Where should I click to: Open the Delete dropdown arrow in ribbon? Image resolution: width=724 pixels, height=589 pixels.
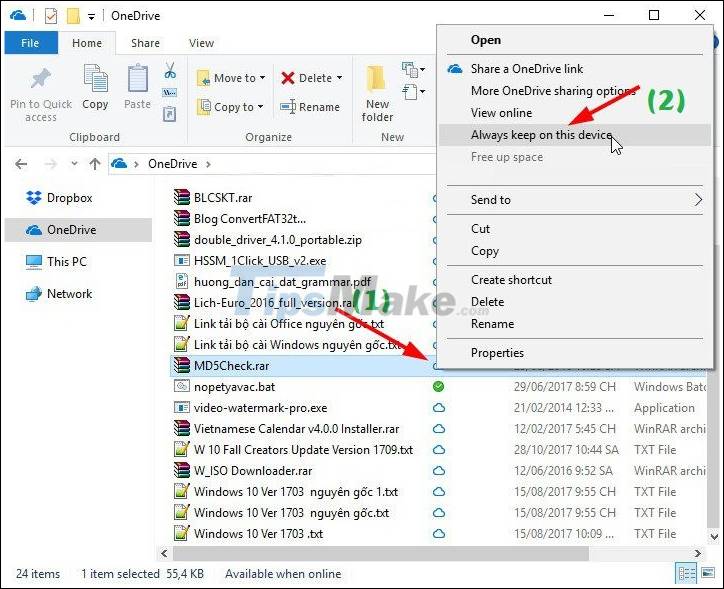[x=339, y=78]
